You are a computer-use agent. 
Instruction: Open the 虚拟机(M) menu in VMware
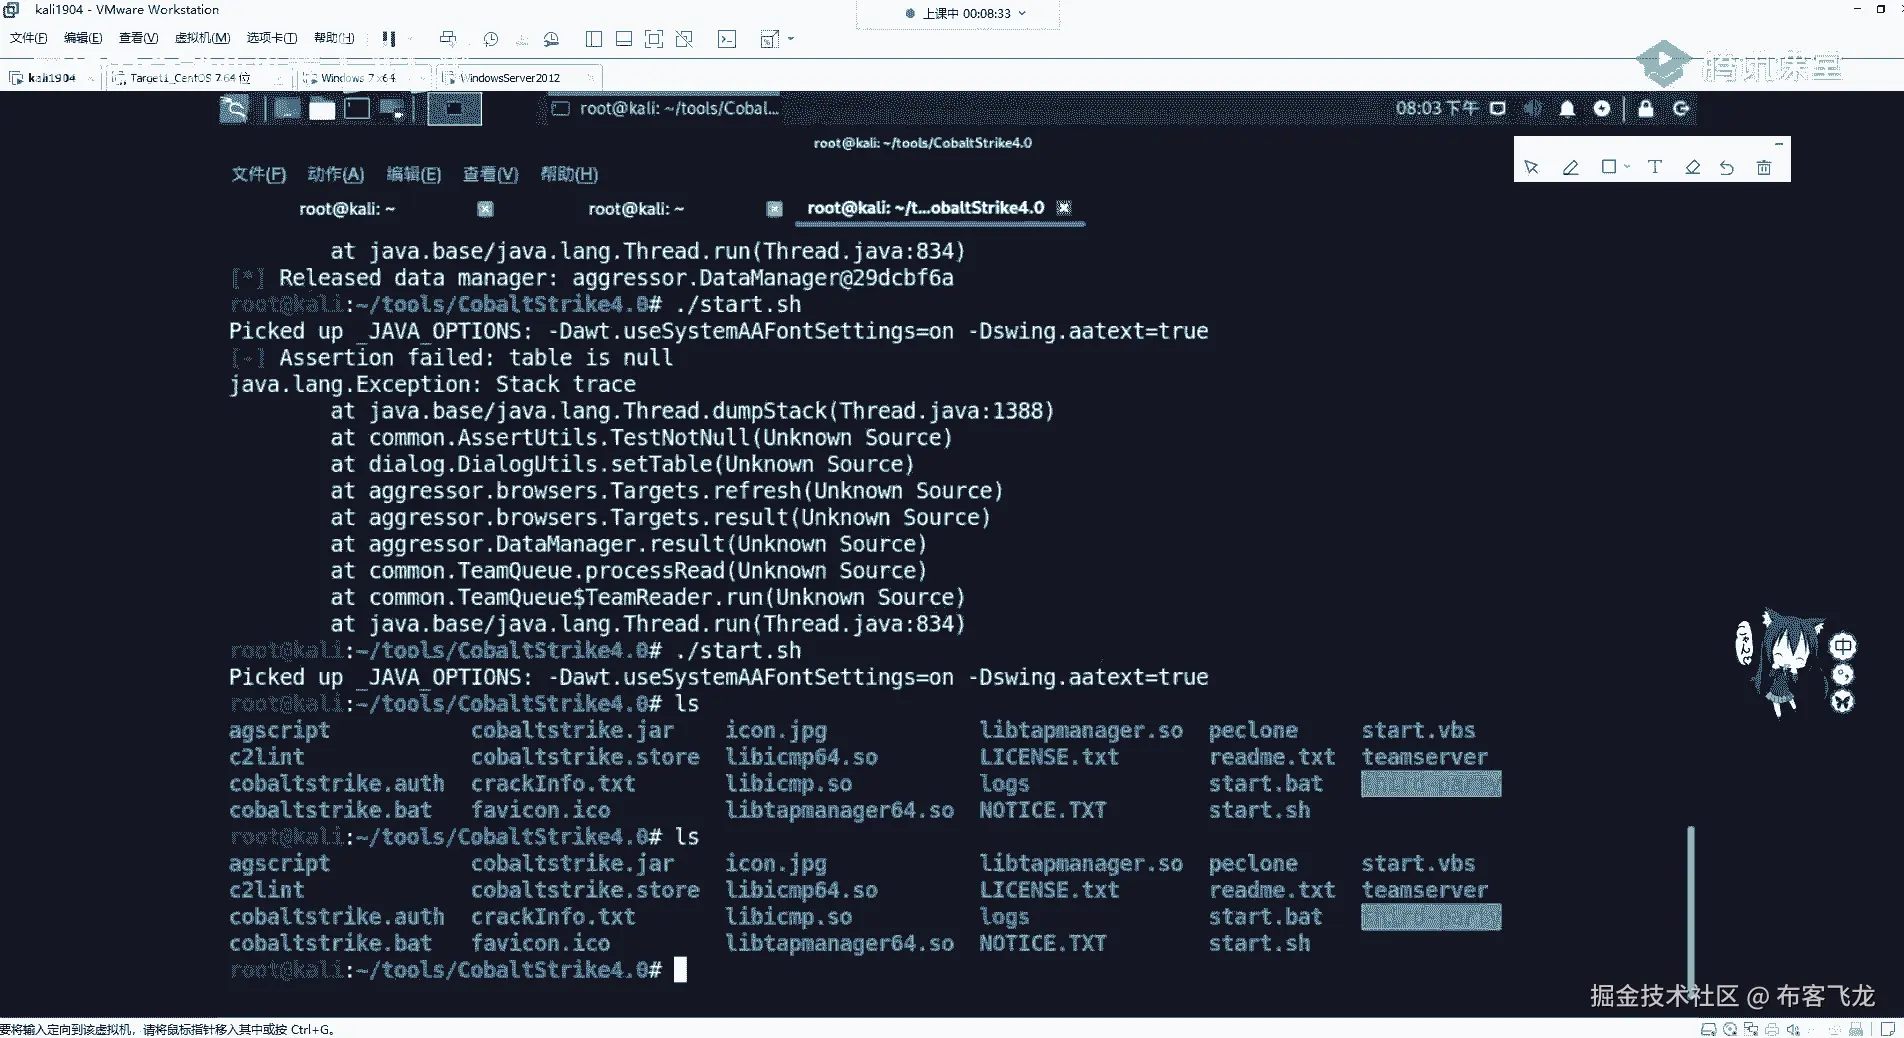[202, 38]
